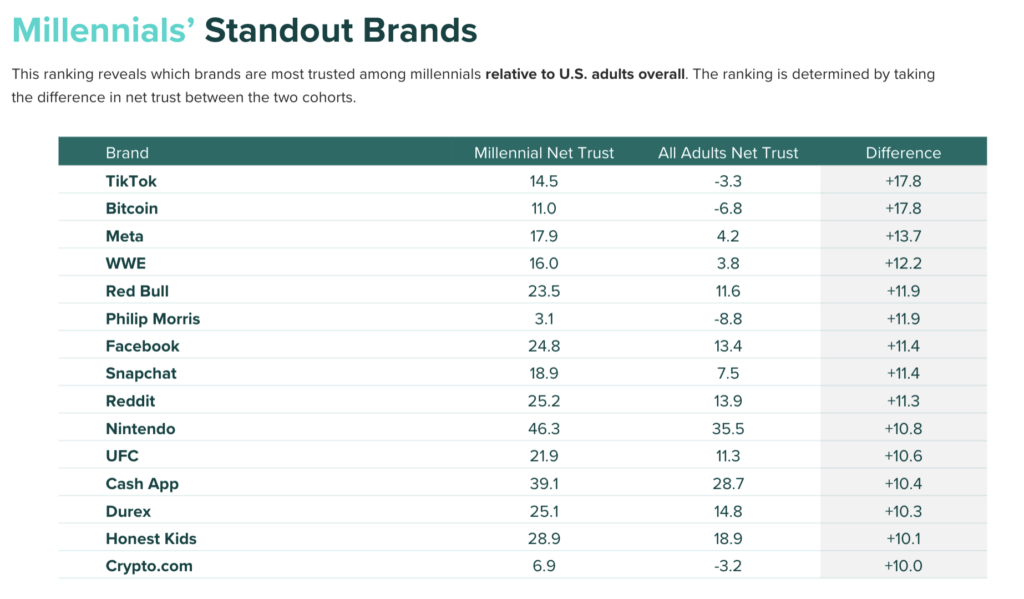
Task: Click the WWE row label
Action: (x=125, y=264)
